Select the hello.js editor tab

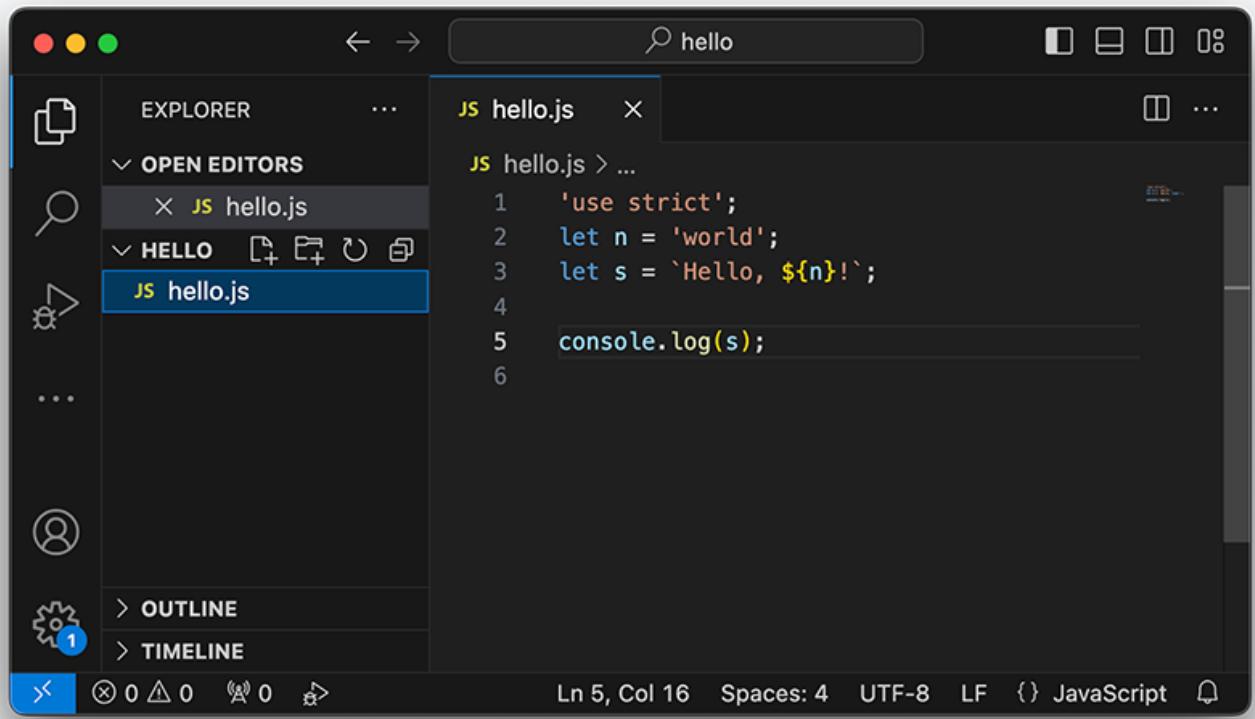point(532,110)
